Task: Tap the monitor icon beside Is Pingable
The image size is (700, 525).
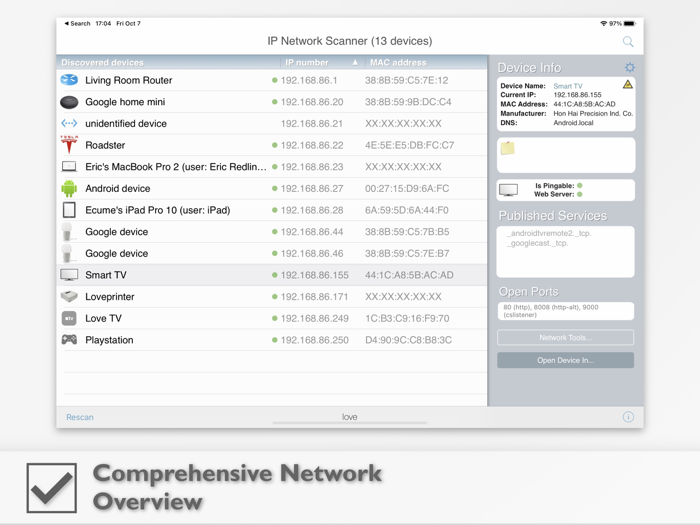Action: click(x=508, y=190)
